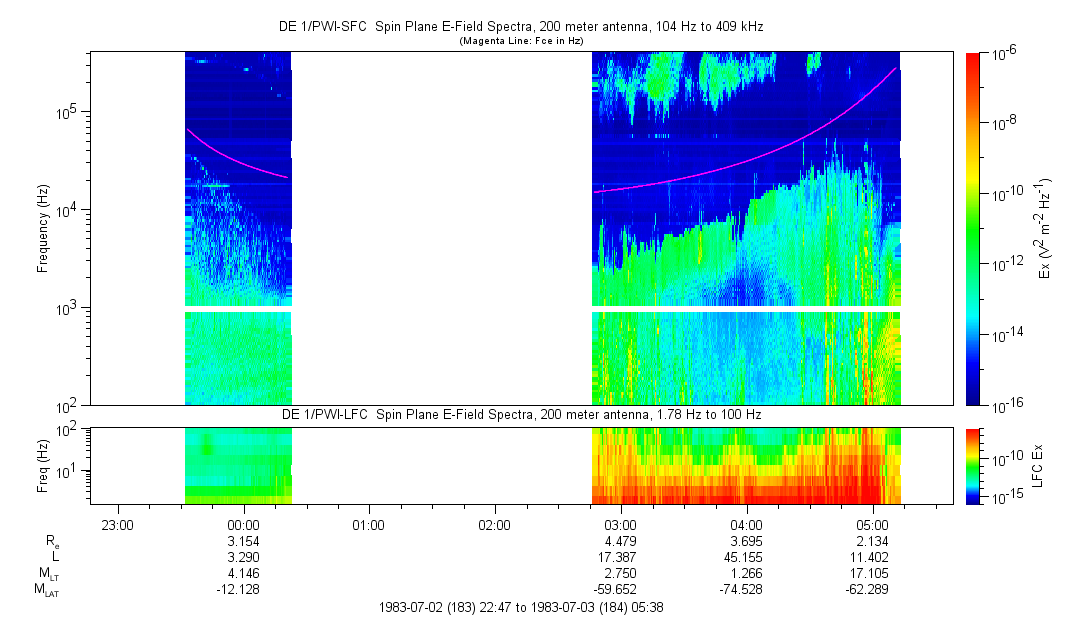The height and width of the screenshot is (620, 1083).
Task: Select the 00:00 time tick label
Action: [244, 524]
